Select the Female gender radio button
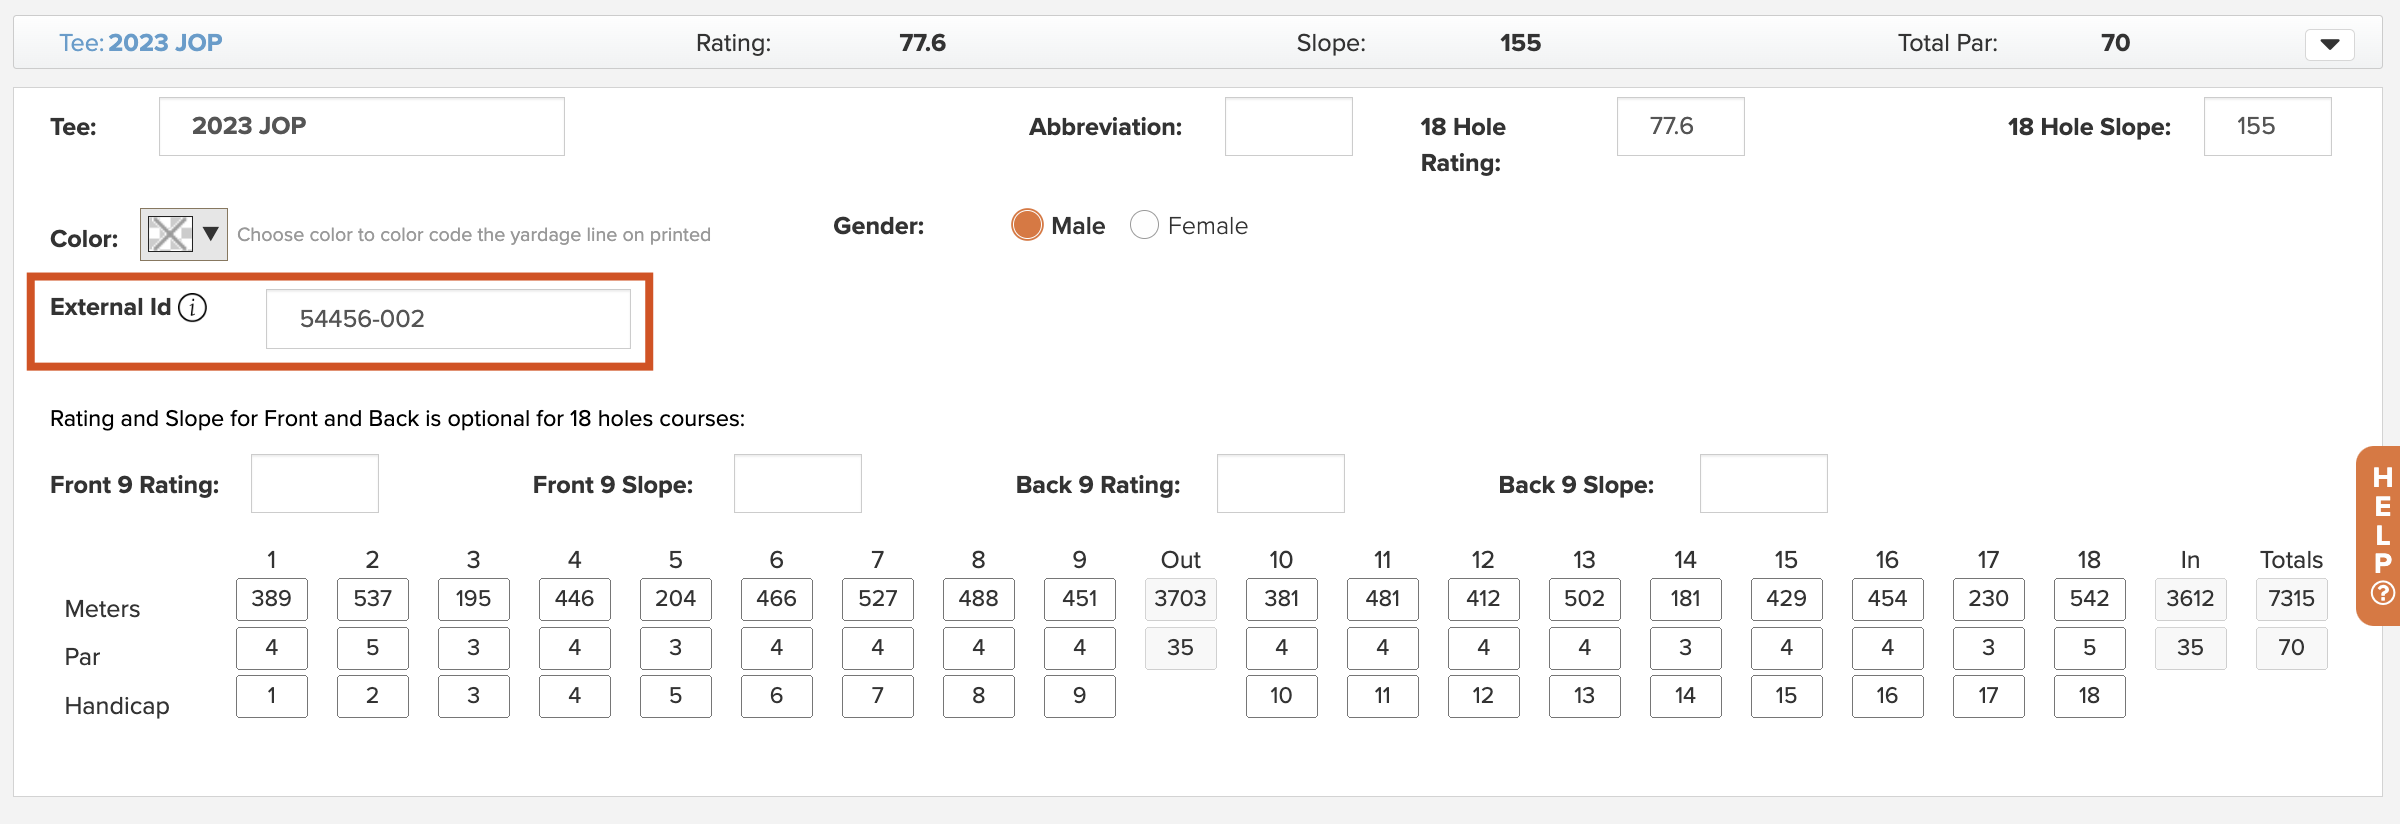The image size is (2400, 824). click(x=1144, y=225)
